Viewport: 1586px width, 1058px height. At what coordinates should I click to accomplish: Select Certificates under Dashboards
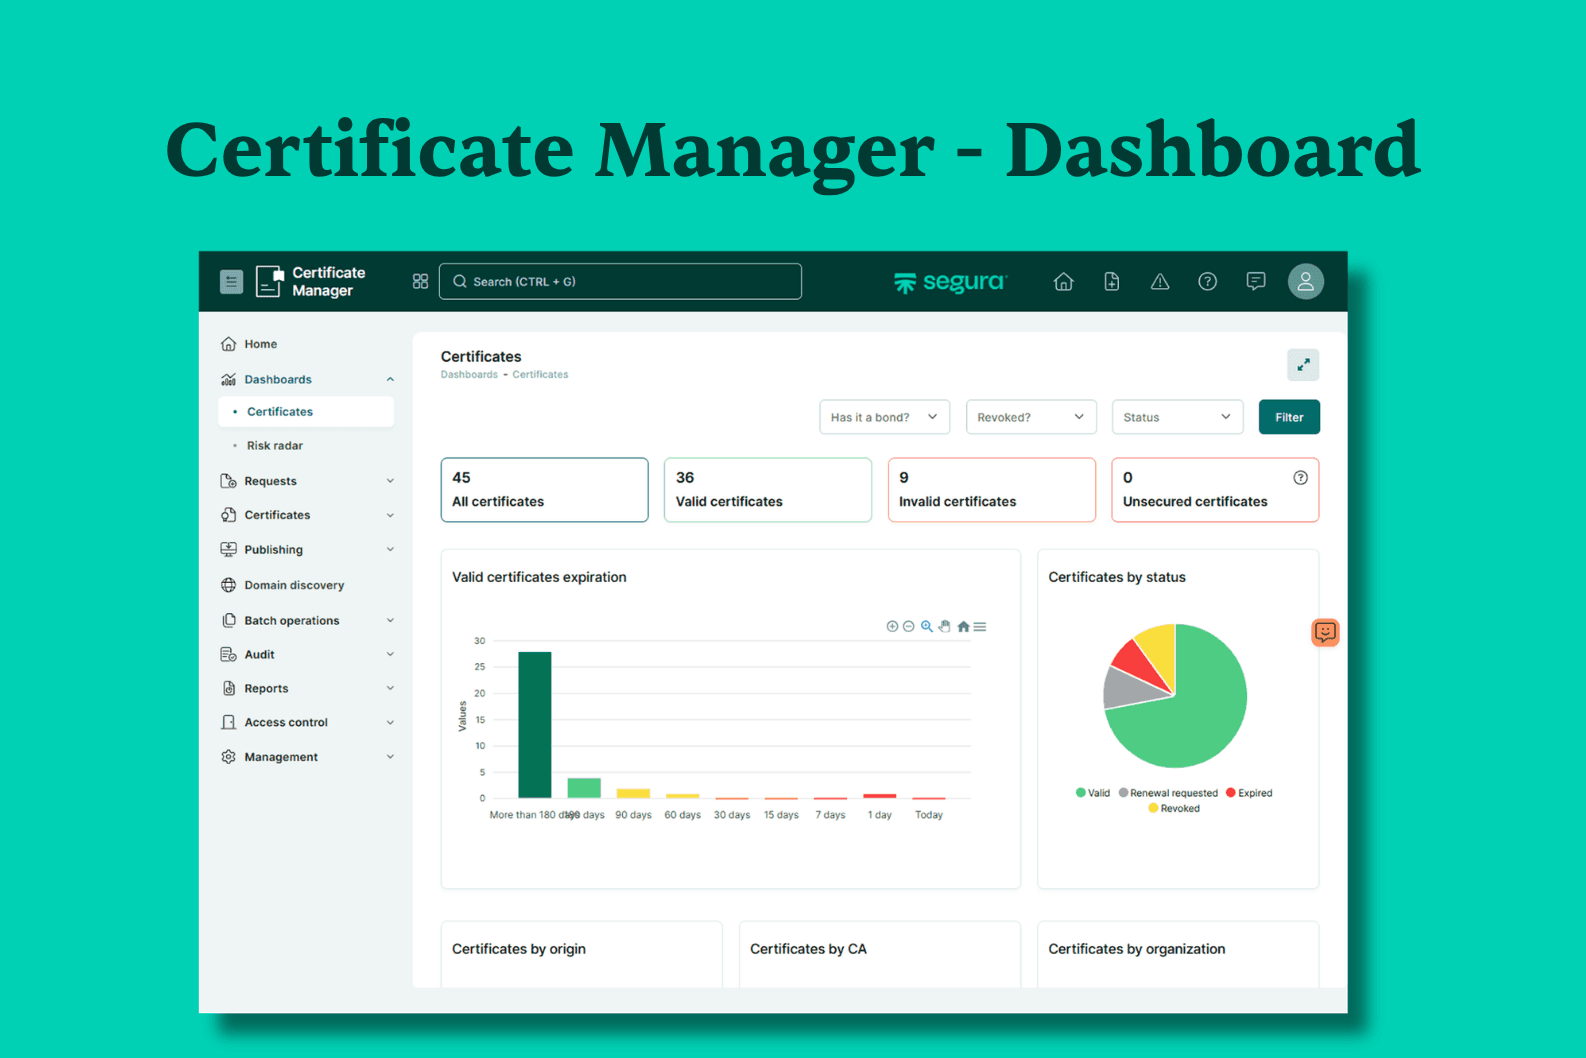click(306, 412)
